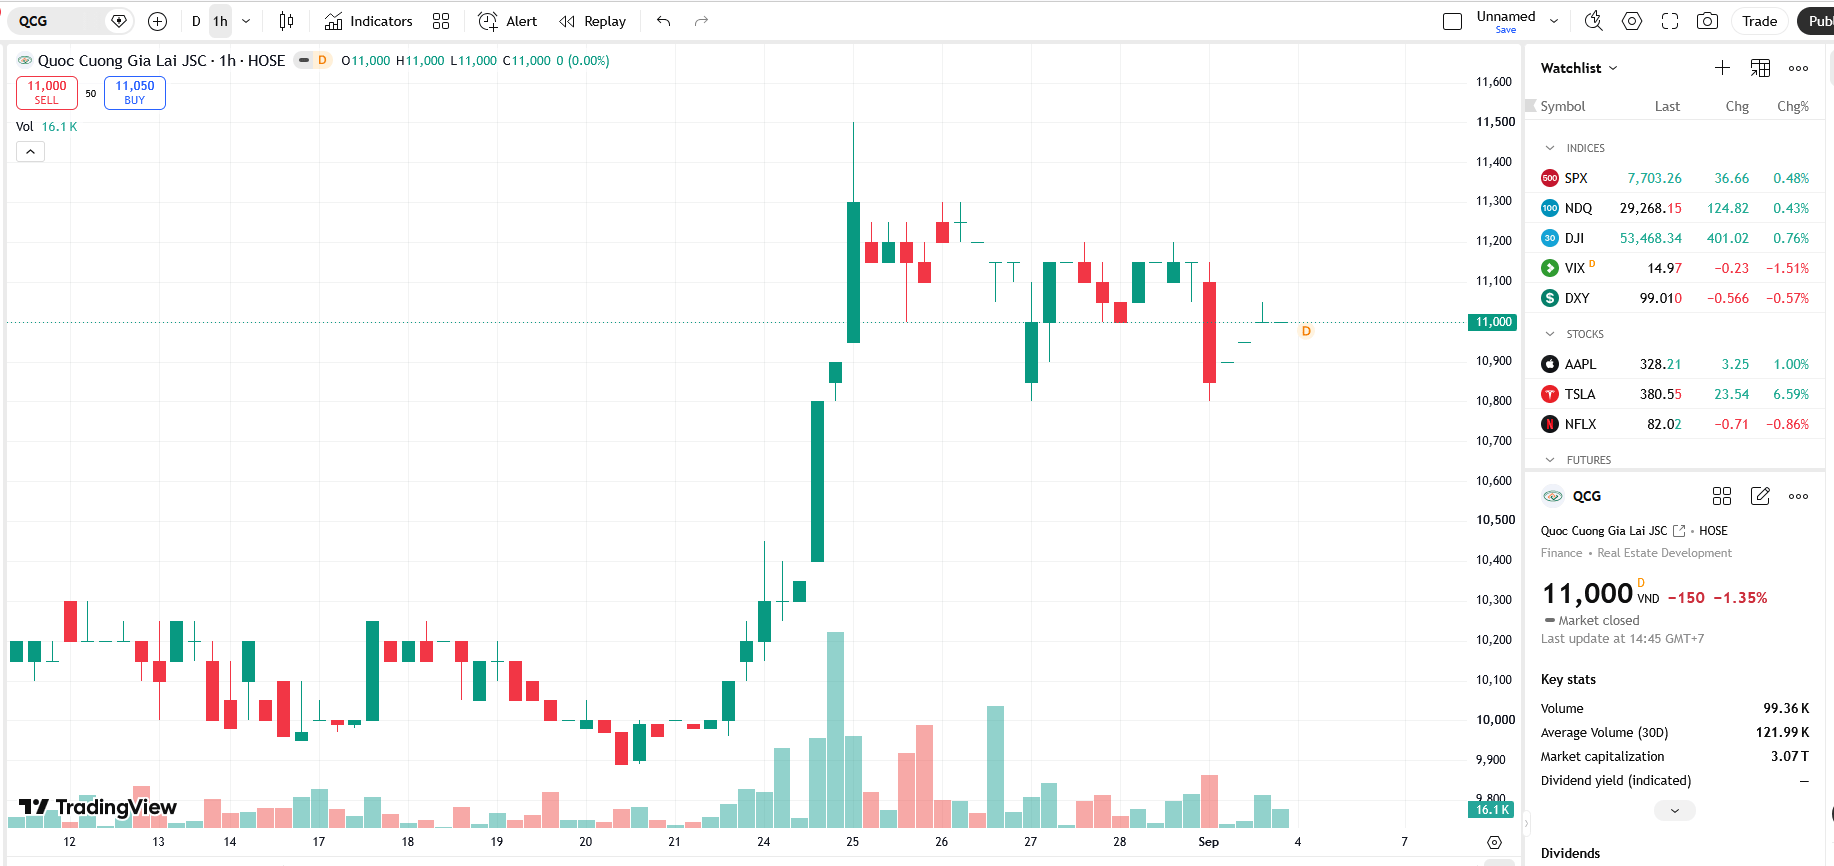Collapse the FUTURES watchlist section
The width and height of the screenshot is (1834, 866).
1550,460
